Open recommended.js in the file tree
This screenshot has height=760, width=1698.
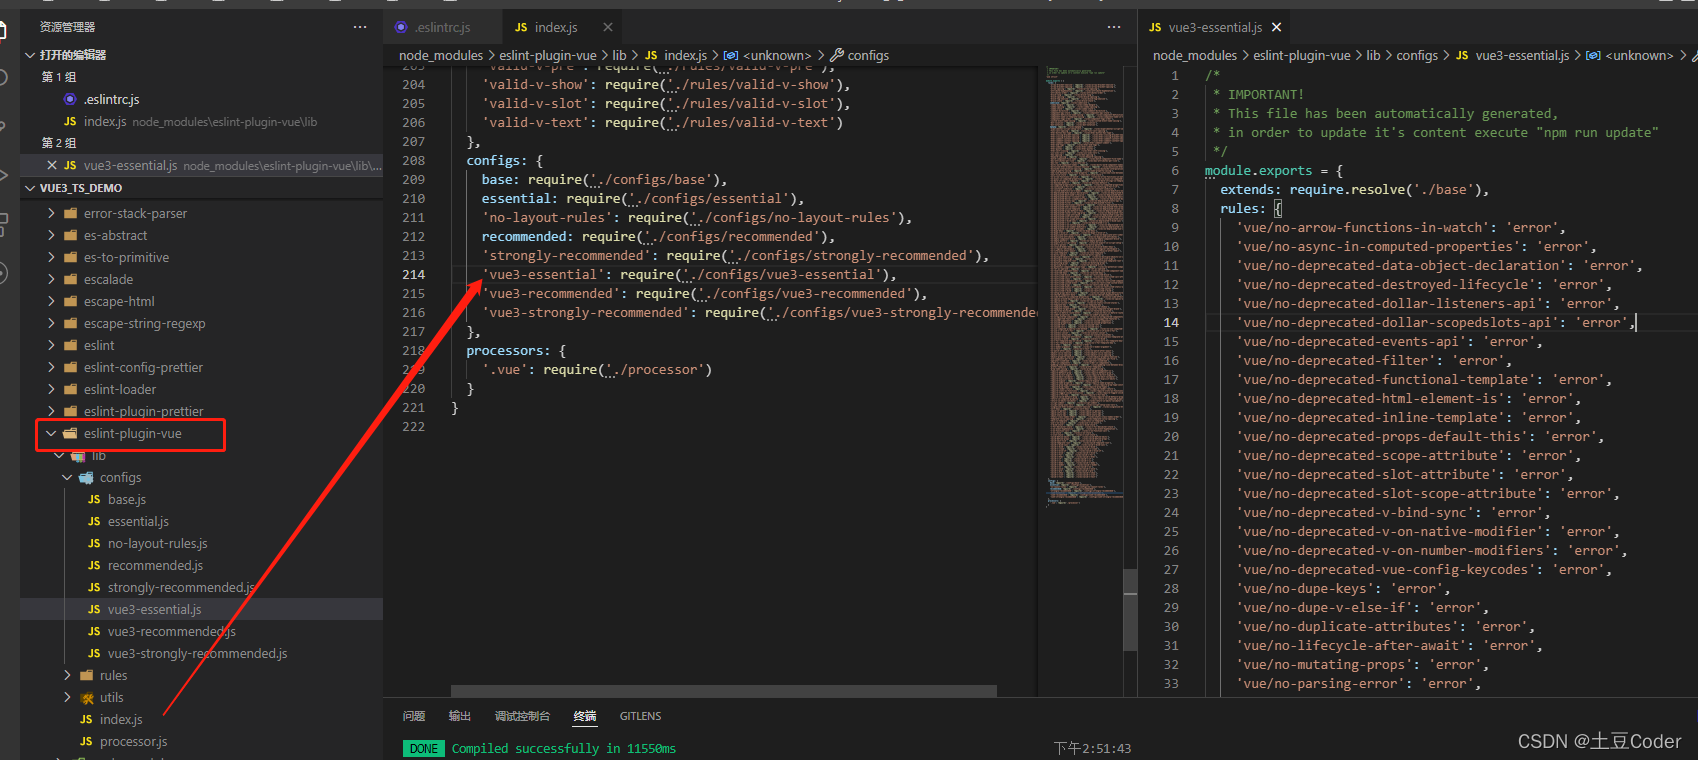tap(155, 565)
